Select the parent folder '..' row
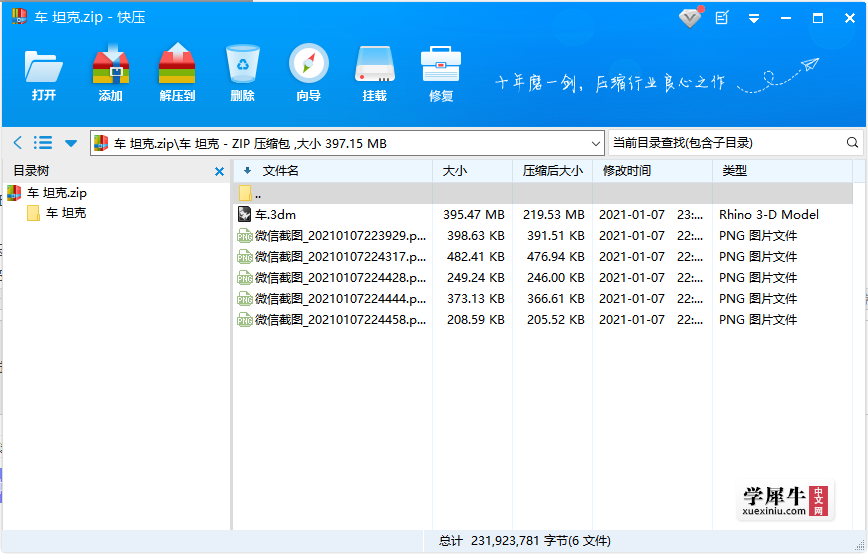 click(x=543, y=193)
